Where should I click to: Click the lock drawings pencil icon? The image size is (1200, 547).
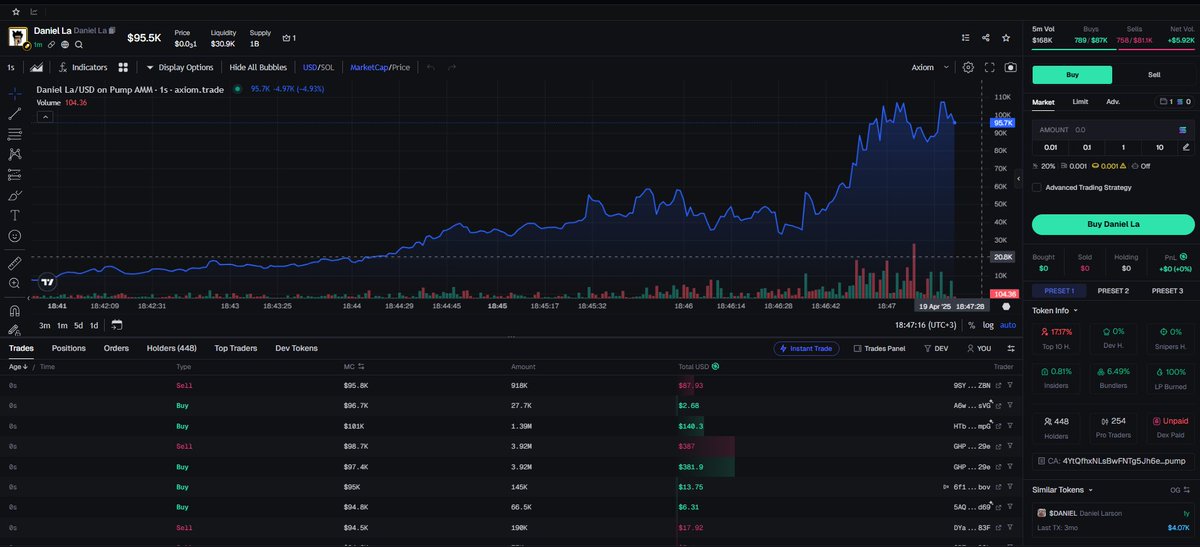15,329
